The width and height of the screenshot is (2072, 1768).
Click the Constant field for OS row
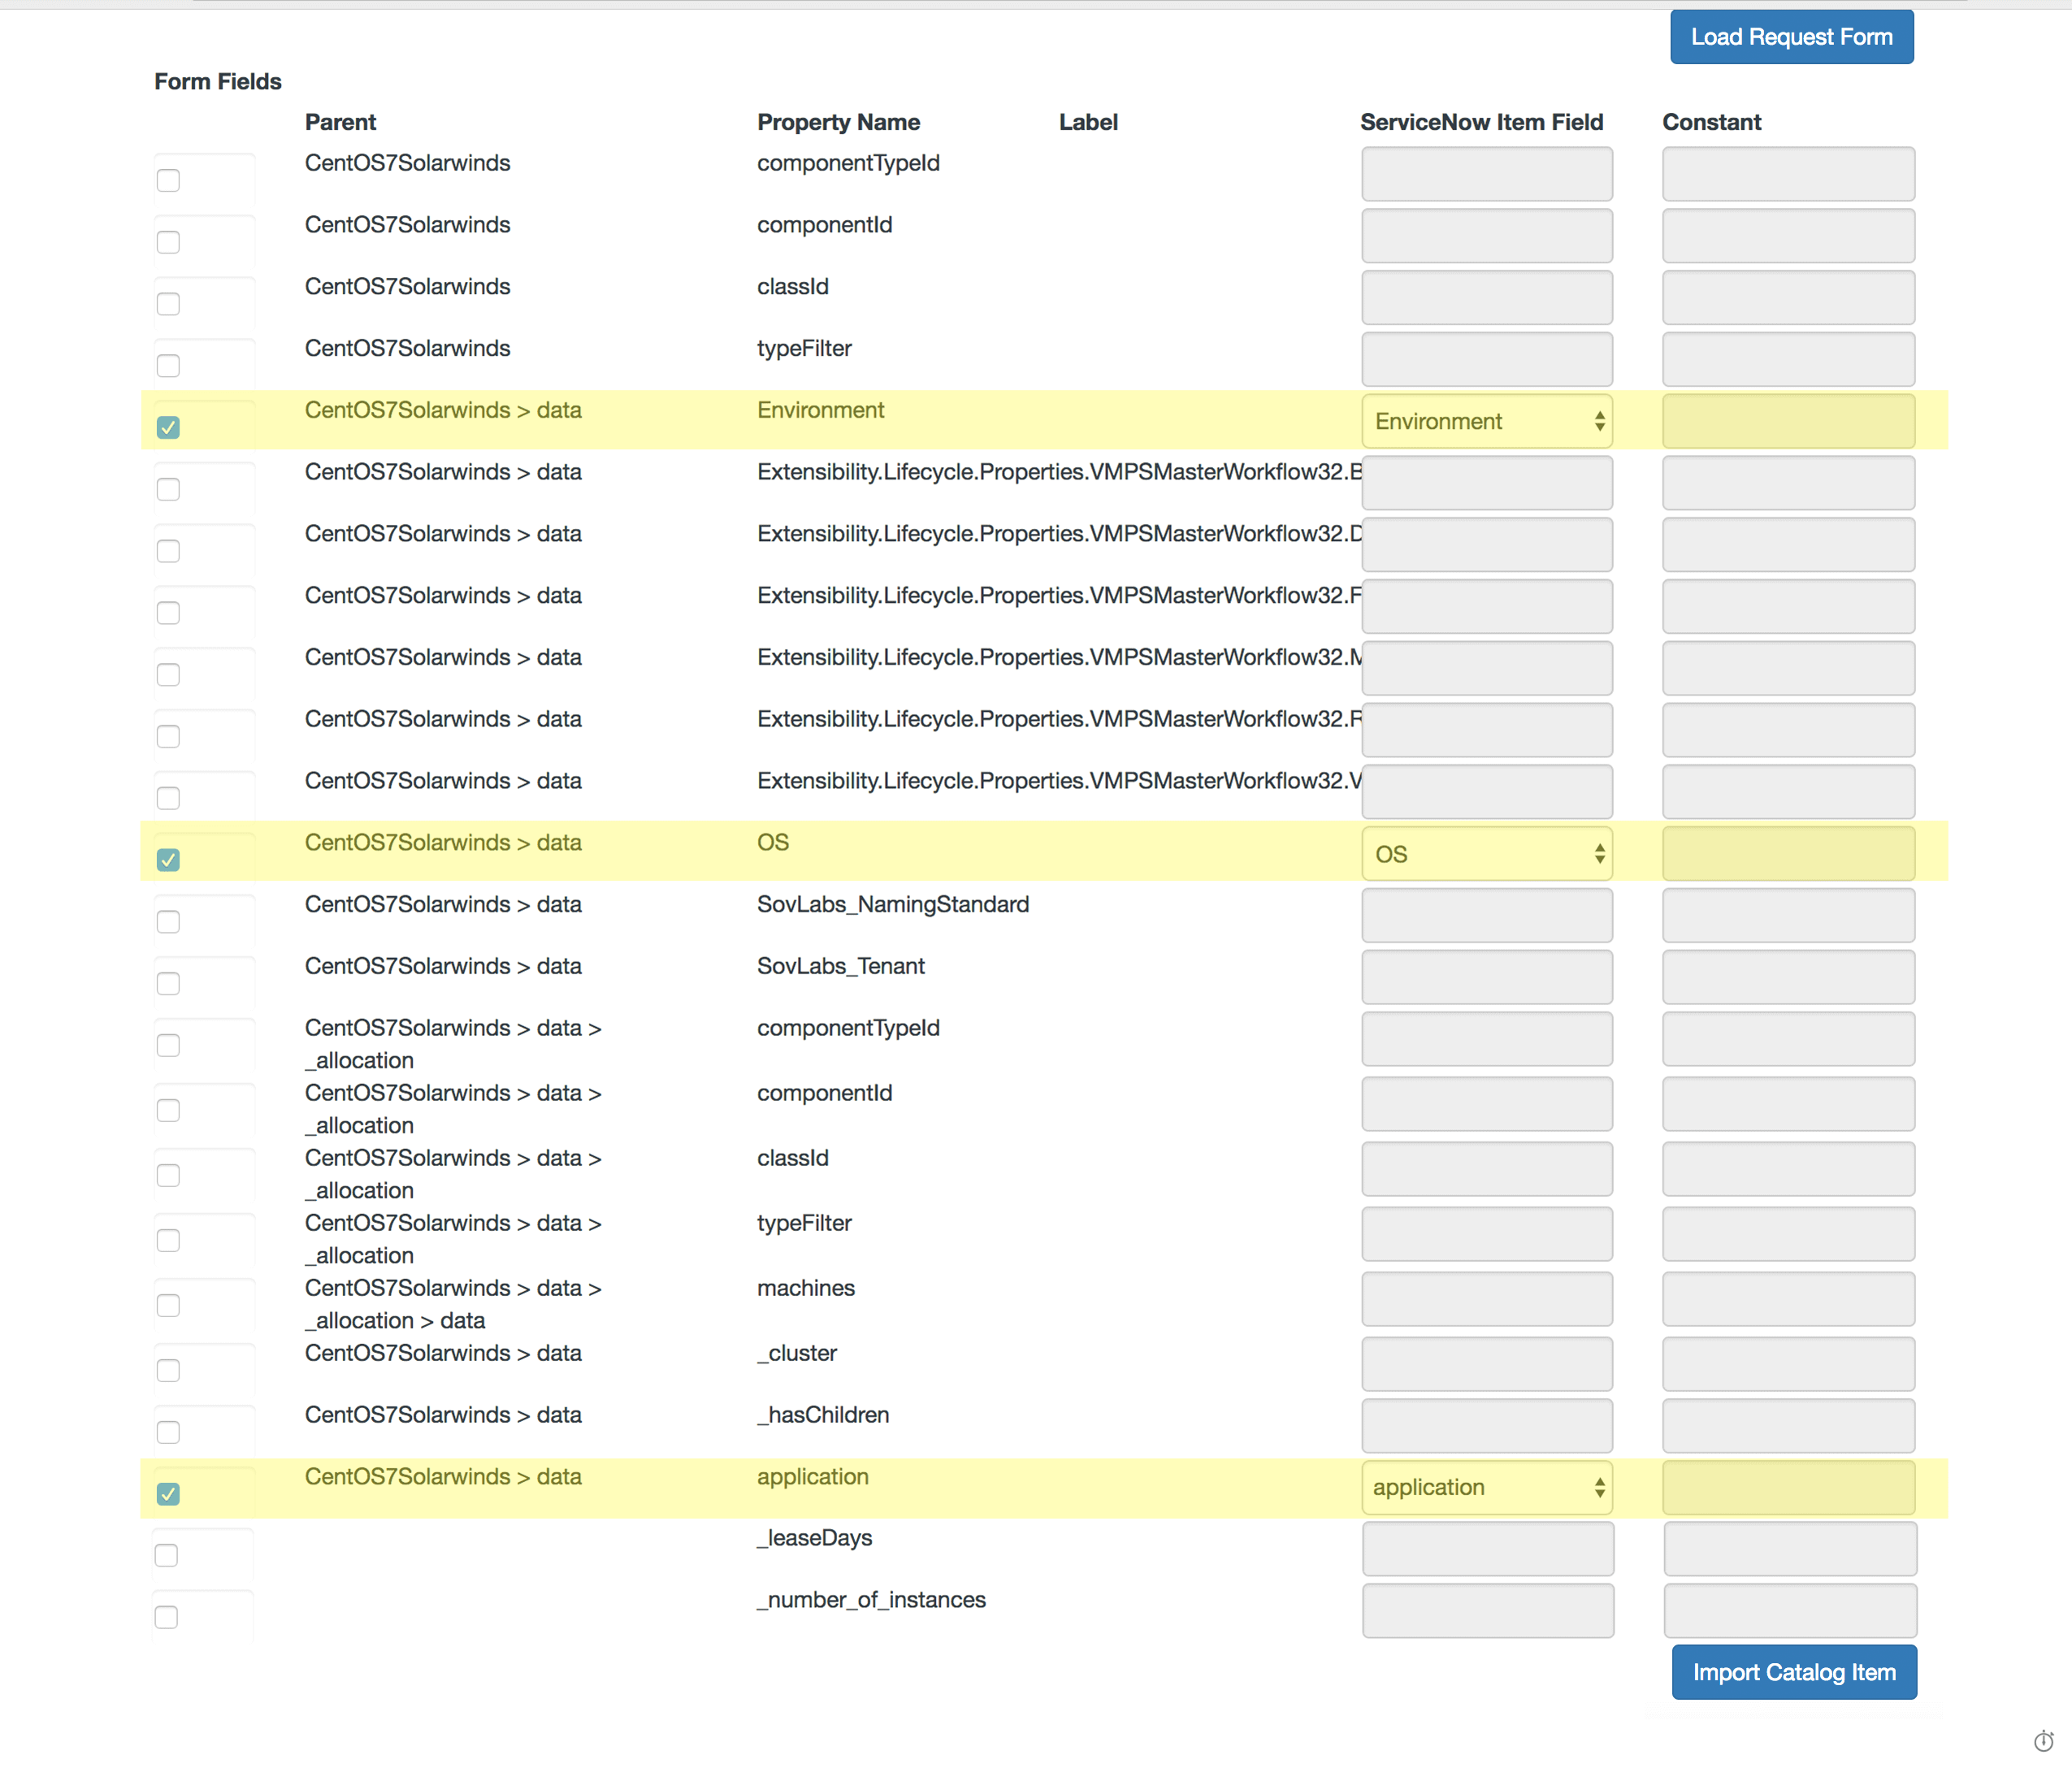1788,854
